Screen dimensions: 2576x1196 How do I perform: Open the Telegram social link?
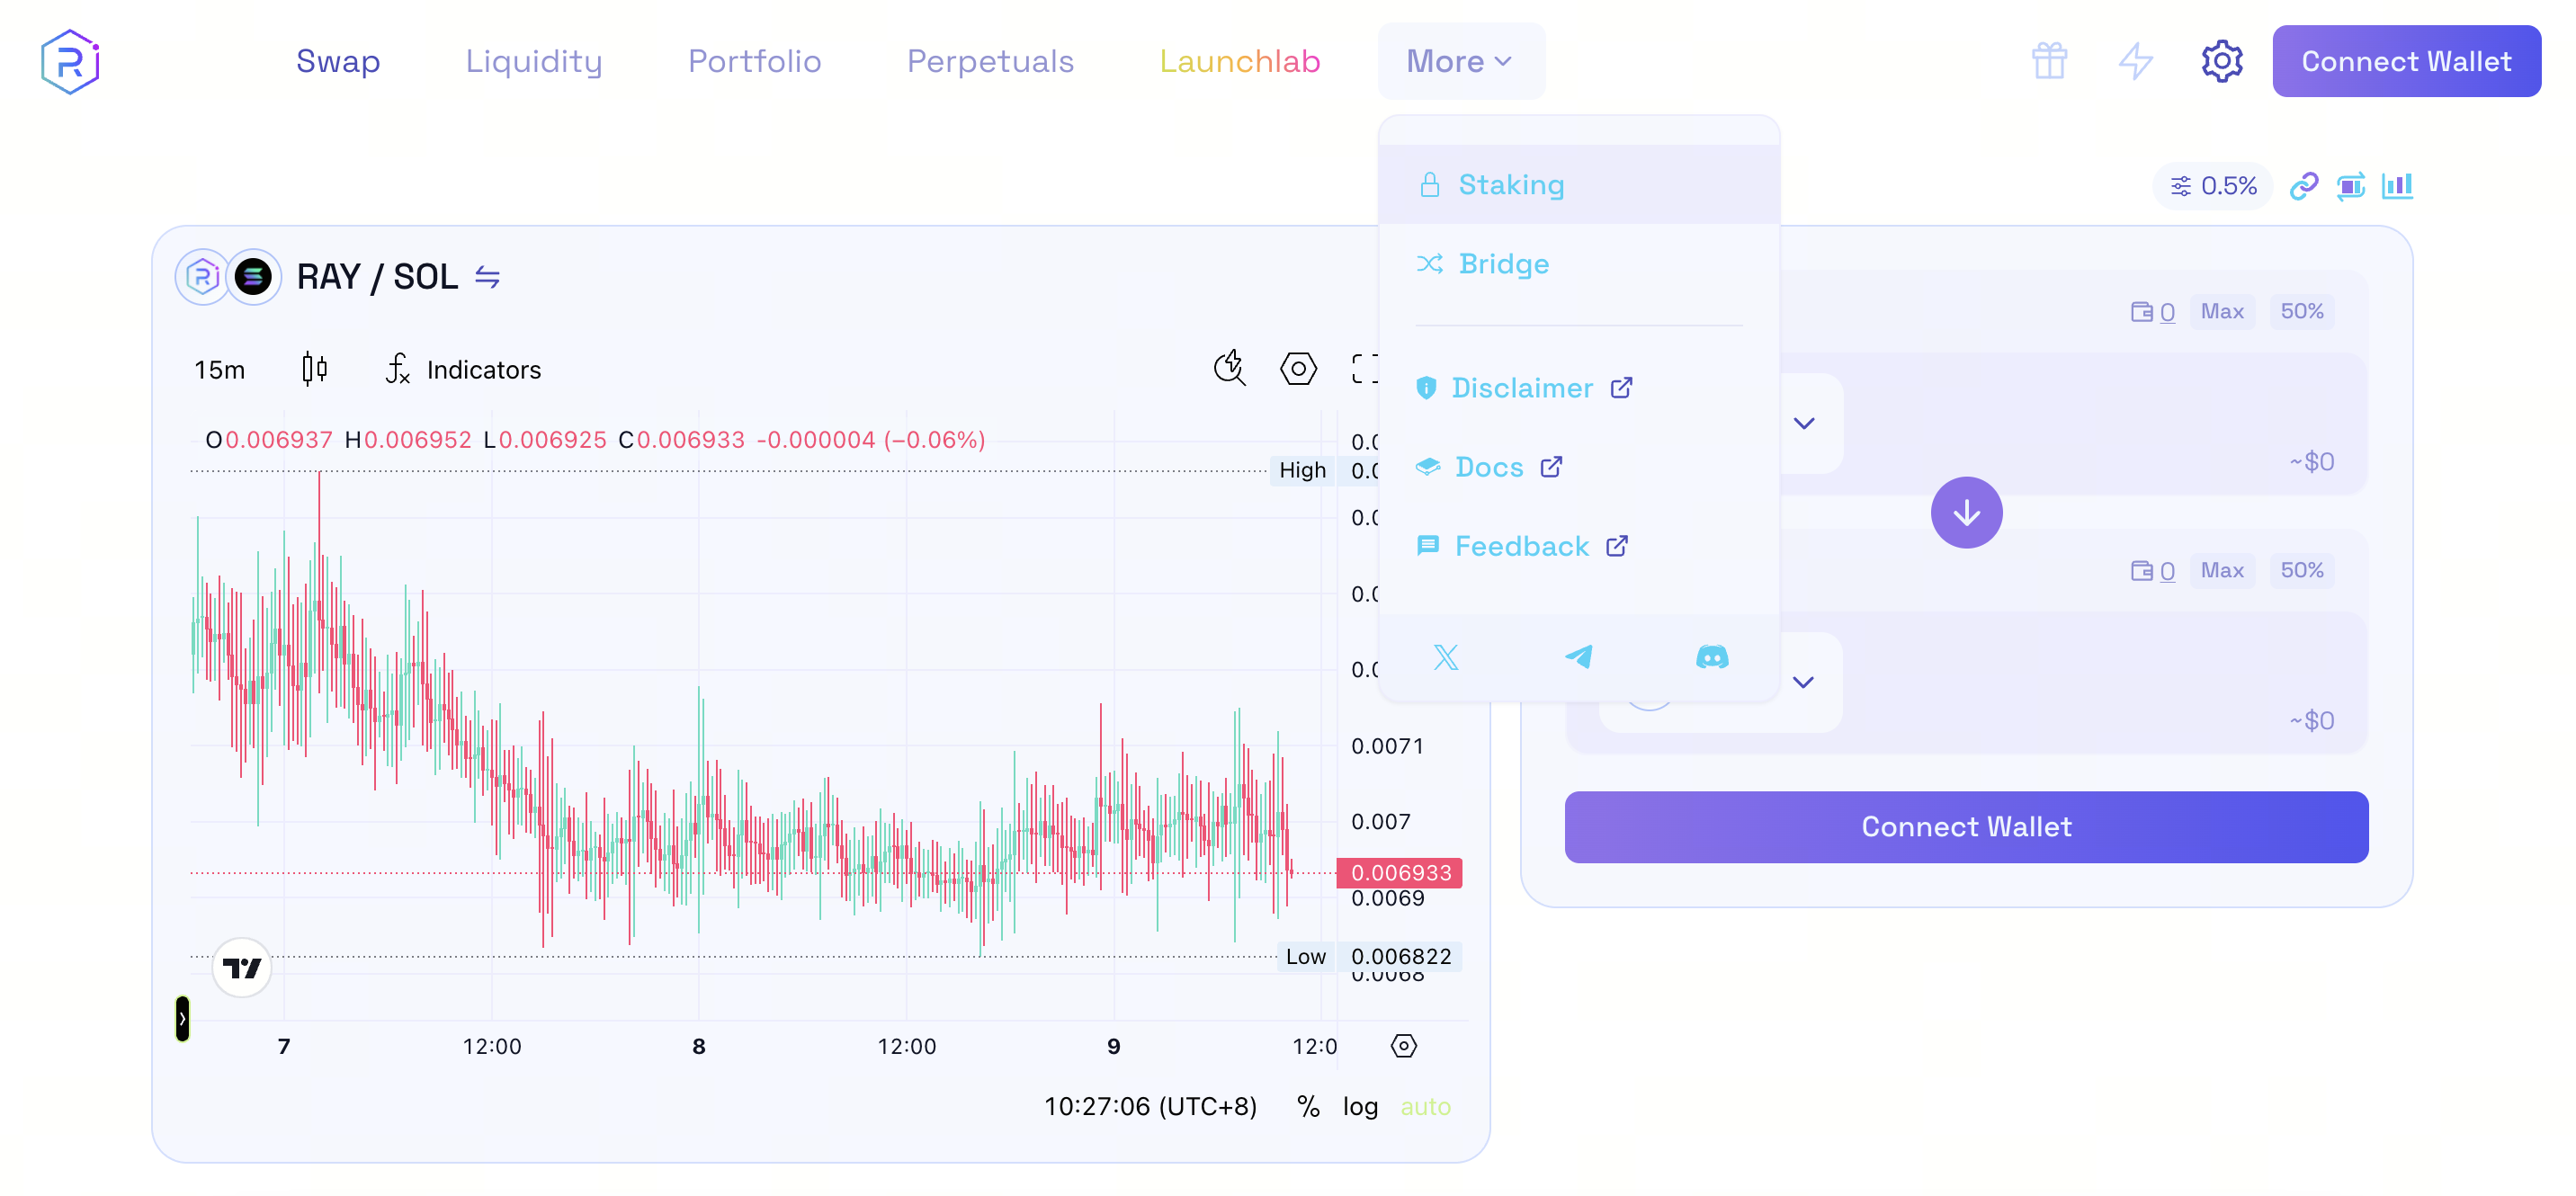click(1578, 657)
